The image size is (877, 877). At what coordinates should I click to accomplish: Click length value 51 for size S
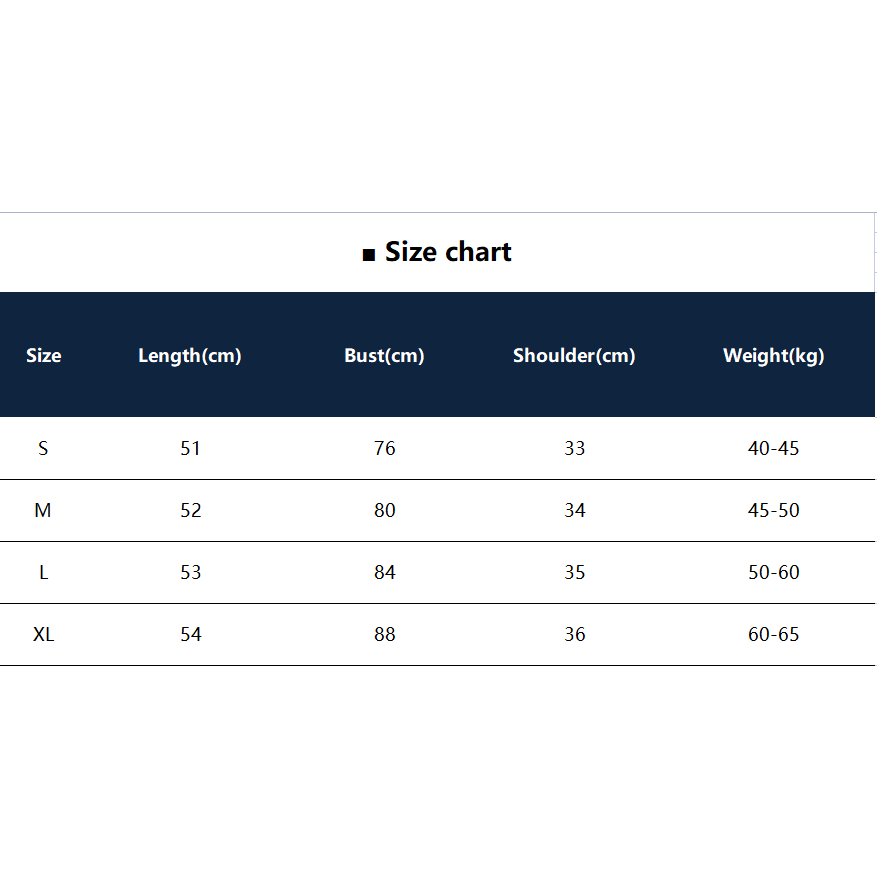(x=190, y=448)
